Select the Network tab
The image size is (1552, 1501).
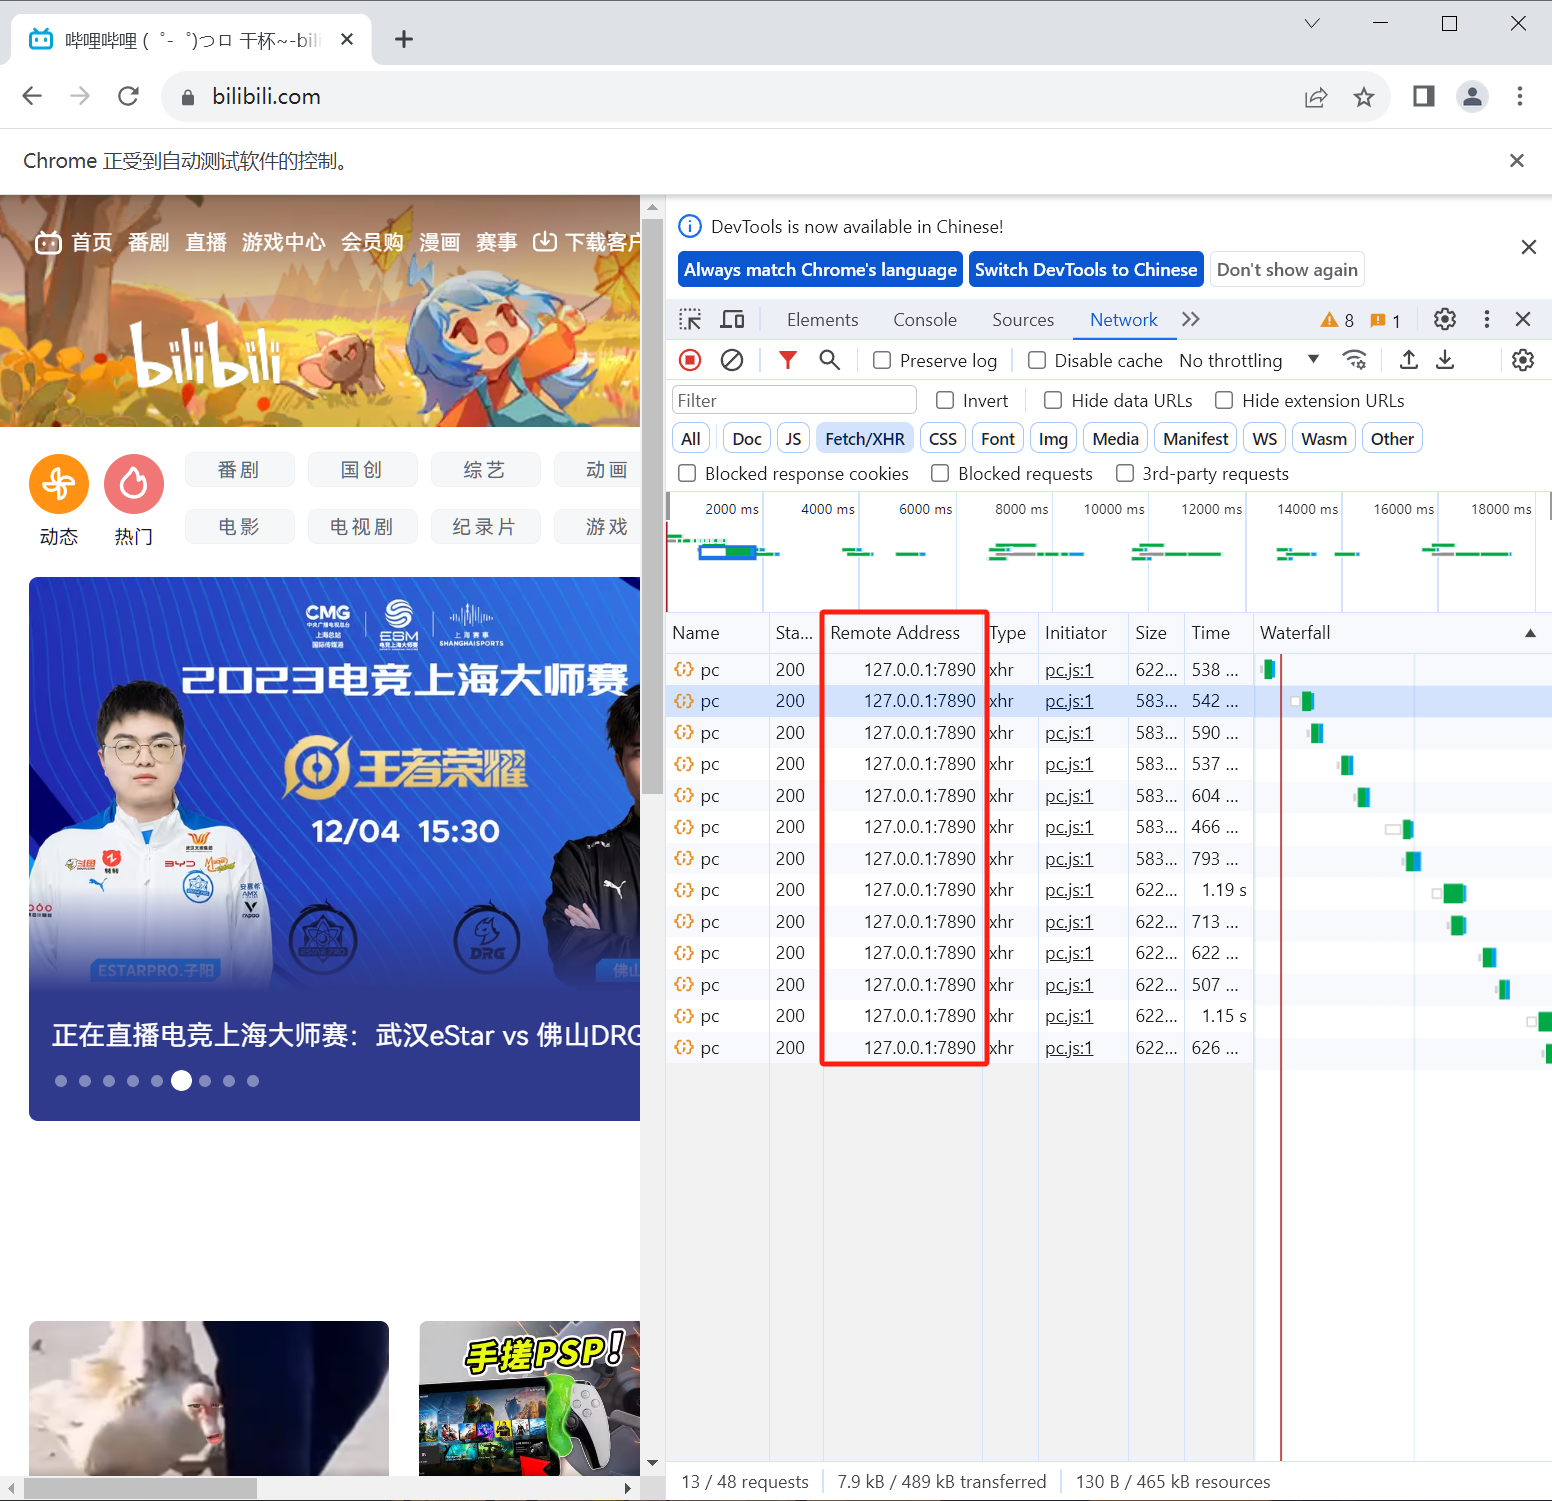tap(1124, 320)
